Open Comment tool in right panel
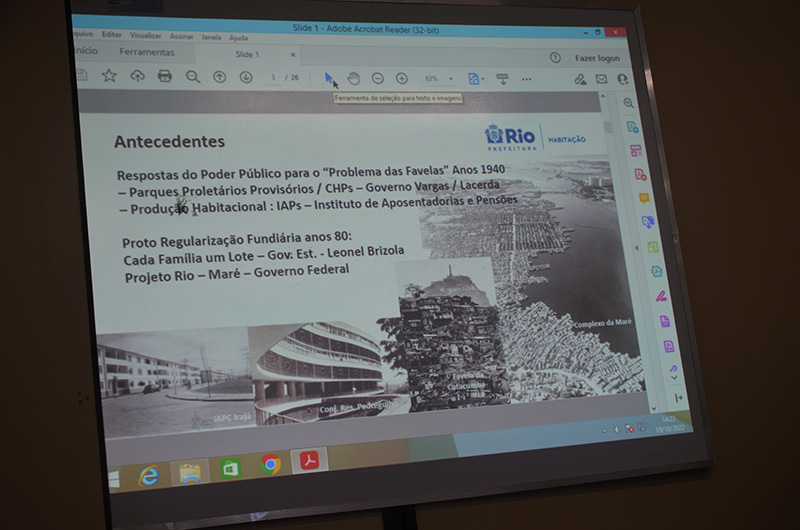This screenshot has height=530, width=800. coord(644,198)
